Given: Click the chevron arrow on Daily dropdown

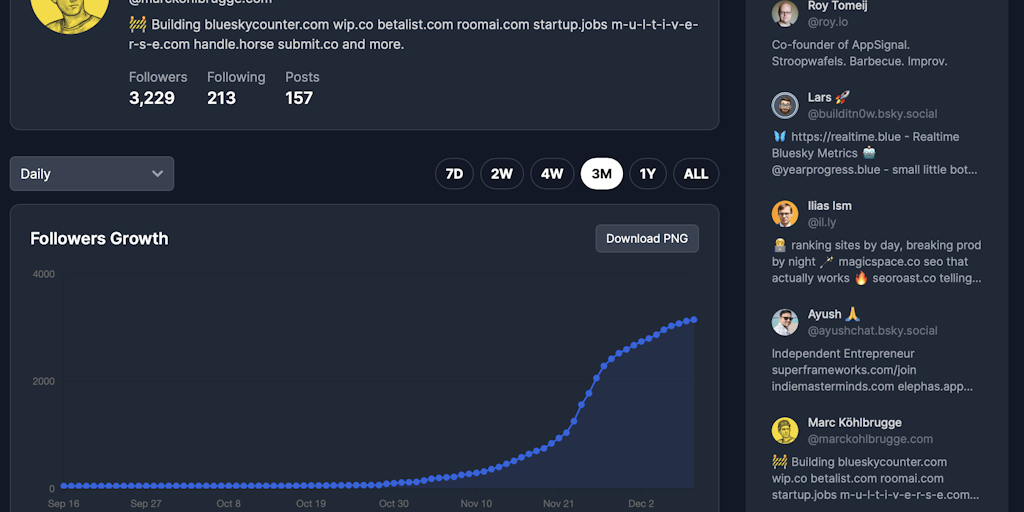Looking at the screenshot, I should point(157,173).
